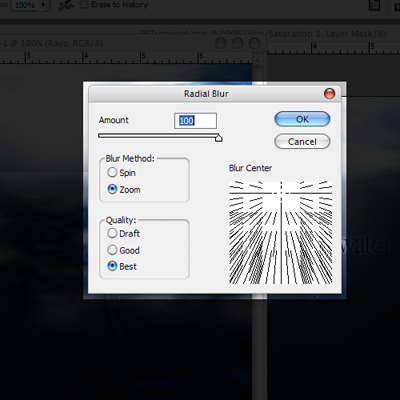The image size is (400, 400).
Task: Check the Erase to History checkbox
Action: tap(85, 5)
